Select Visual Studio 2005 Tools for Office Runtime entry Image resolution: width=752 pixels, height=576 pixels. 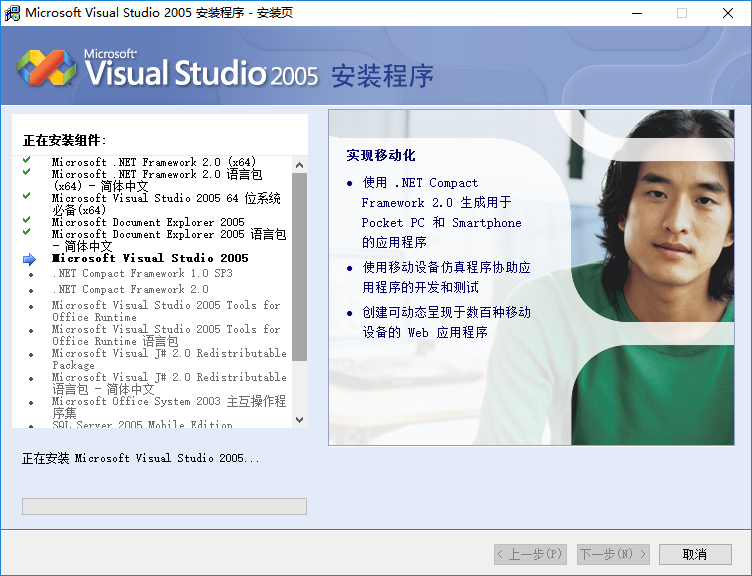(166, 311)
